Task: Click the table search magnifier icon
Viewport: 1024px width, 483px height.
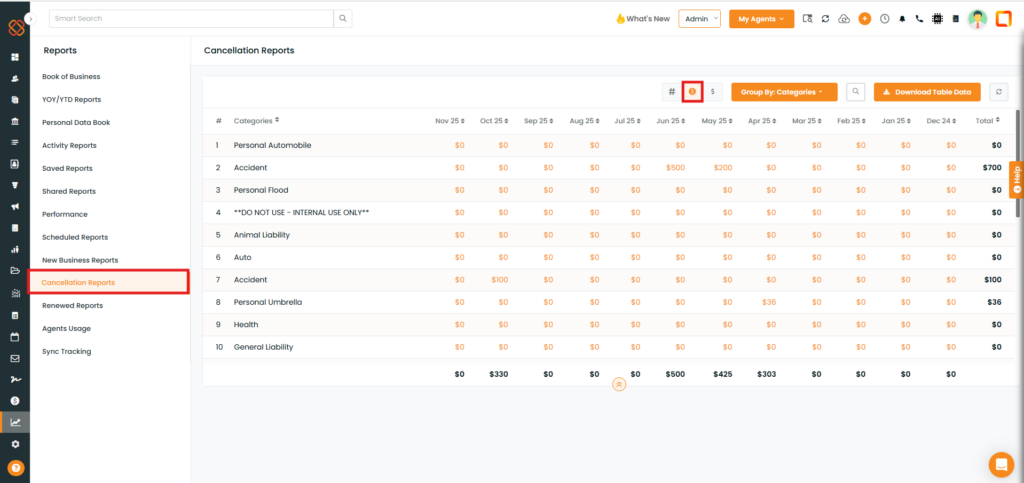Action: click(855, 92)
